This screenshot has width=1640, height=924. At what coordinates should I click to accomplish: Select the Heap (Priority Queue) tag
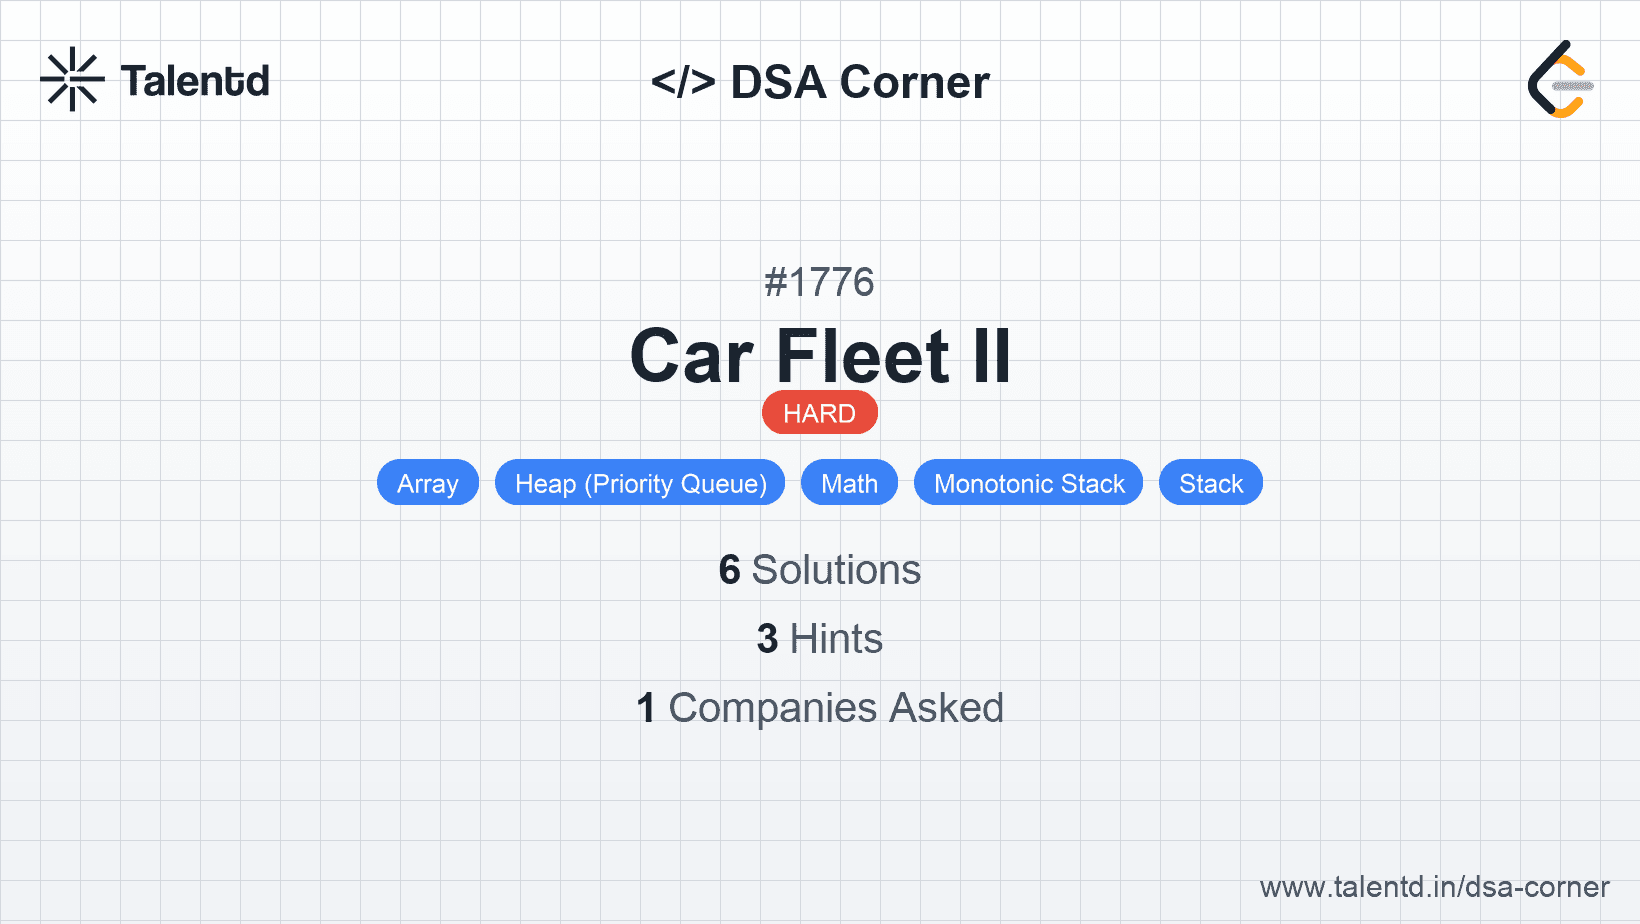[640, 483]
